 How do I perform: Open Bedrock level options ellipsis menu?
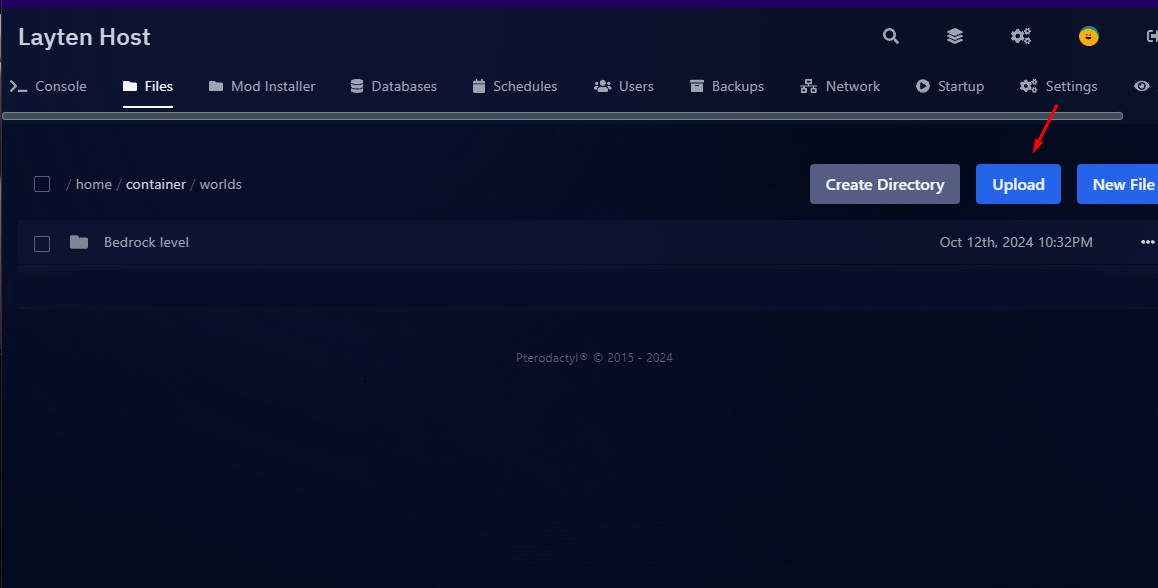point(1147,243)
